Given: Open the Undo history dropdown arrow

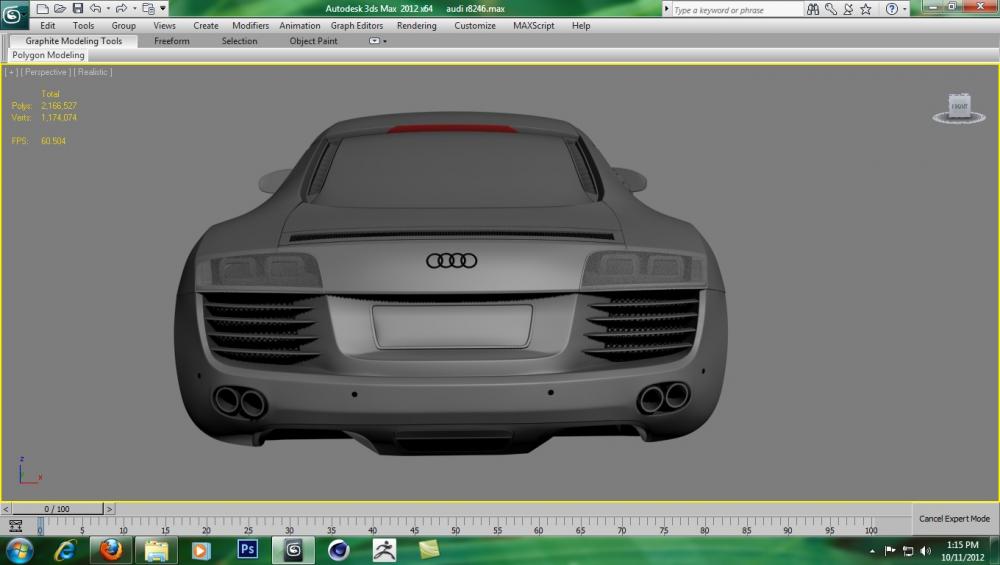Looking at the screenshot, I should [x=108, y=9].
